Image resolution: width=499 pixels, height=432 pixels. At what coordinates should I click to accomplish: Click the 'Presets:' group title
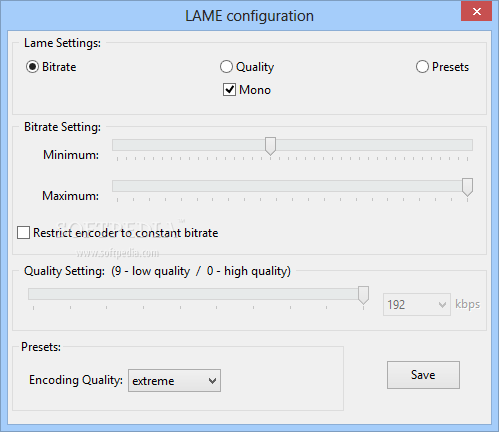(x=41, y=347)
